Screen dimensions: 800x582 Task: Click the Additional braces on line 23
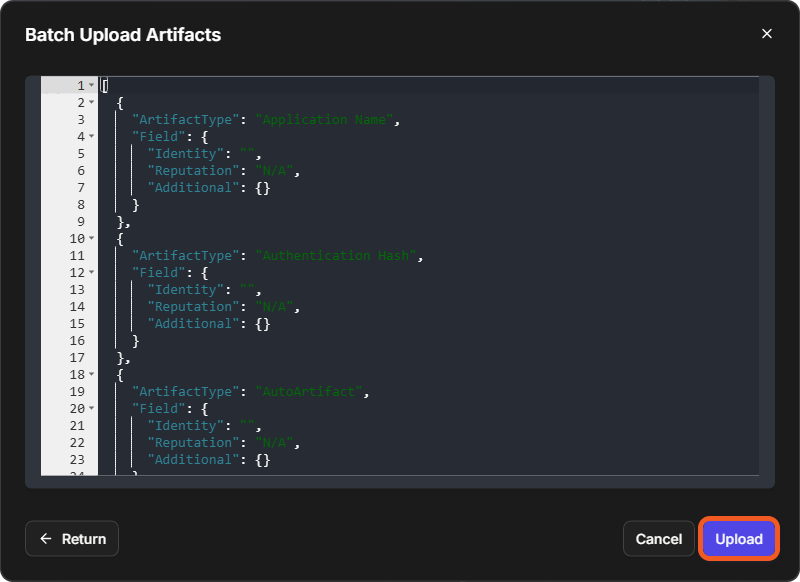[x=262, y=460]
